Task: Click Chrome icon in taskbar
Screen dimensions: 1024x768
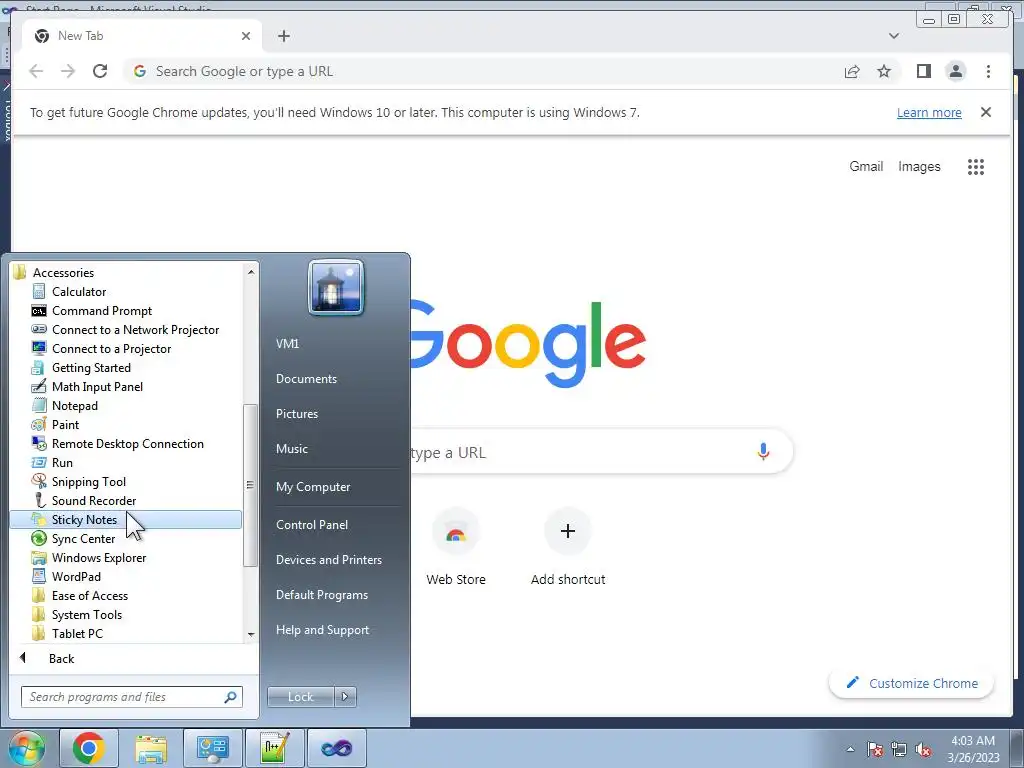Action: [89, 748]
